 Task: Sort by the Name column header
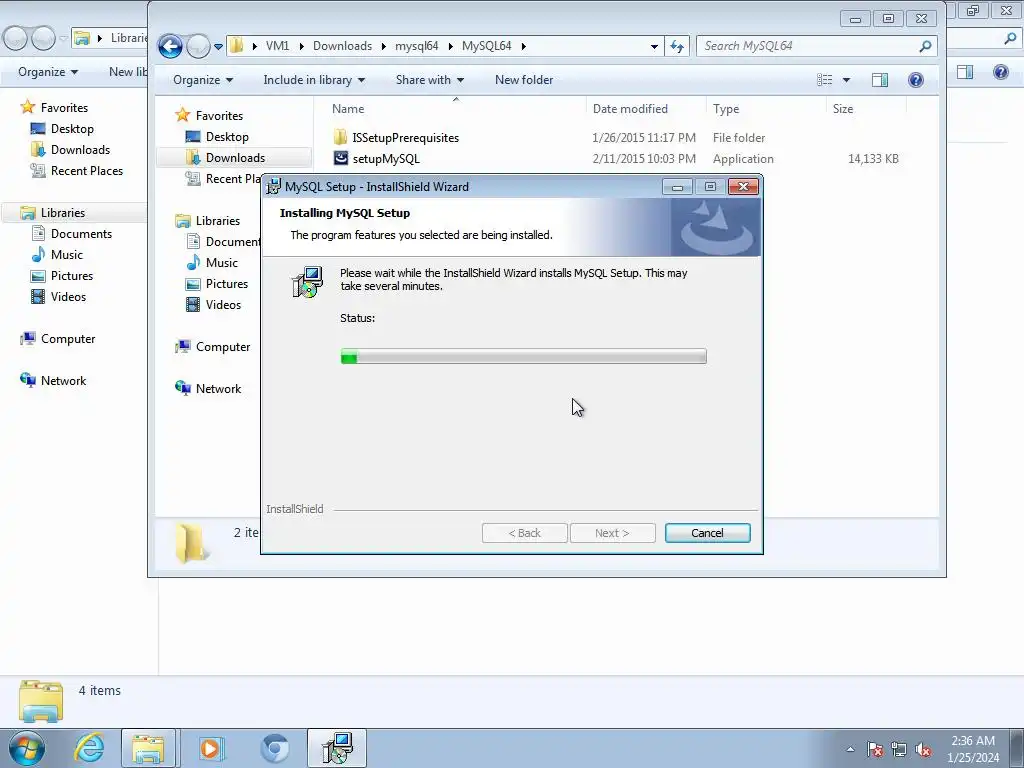click(x=348, y=109)
